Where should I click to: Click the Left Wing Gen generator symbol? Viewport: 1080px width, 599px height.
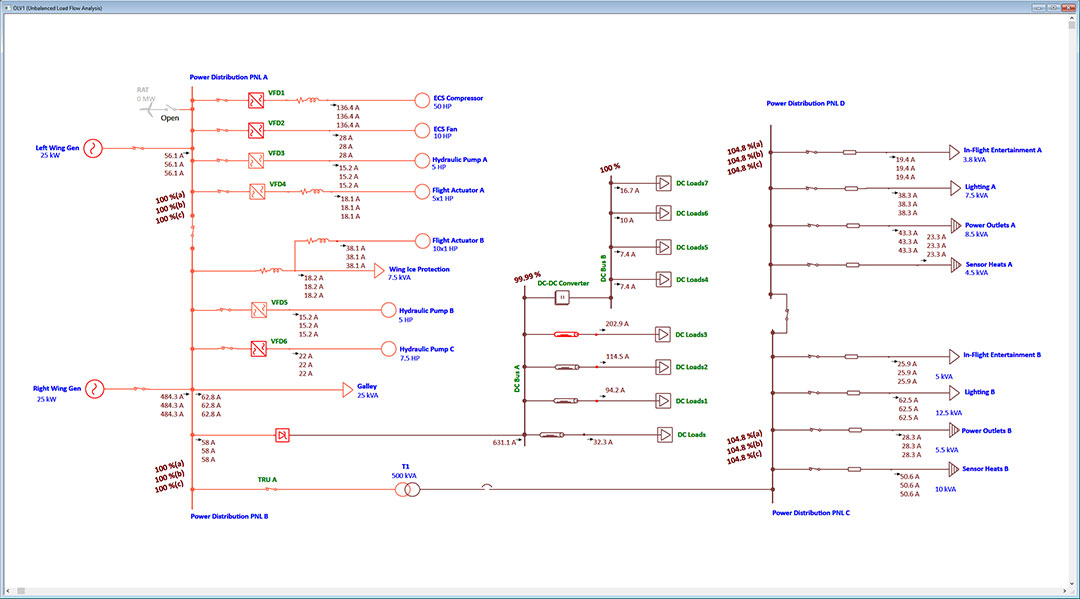(93, 148)
